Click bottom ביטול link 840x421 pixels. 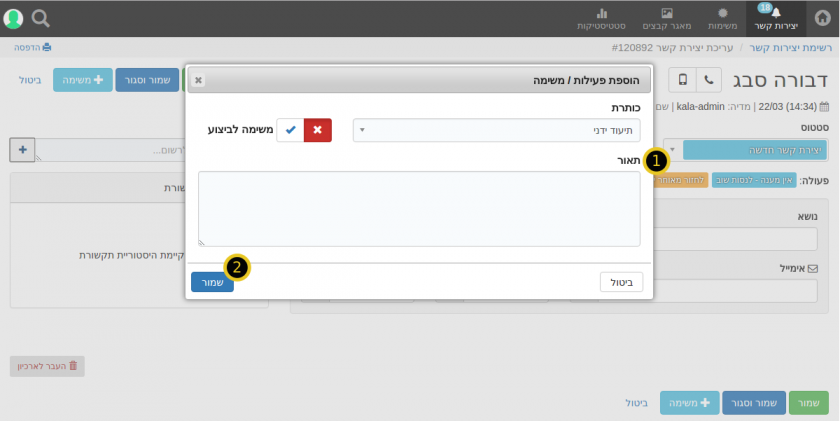pyautogui.click(x=636, y=403)
